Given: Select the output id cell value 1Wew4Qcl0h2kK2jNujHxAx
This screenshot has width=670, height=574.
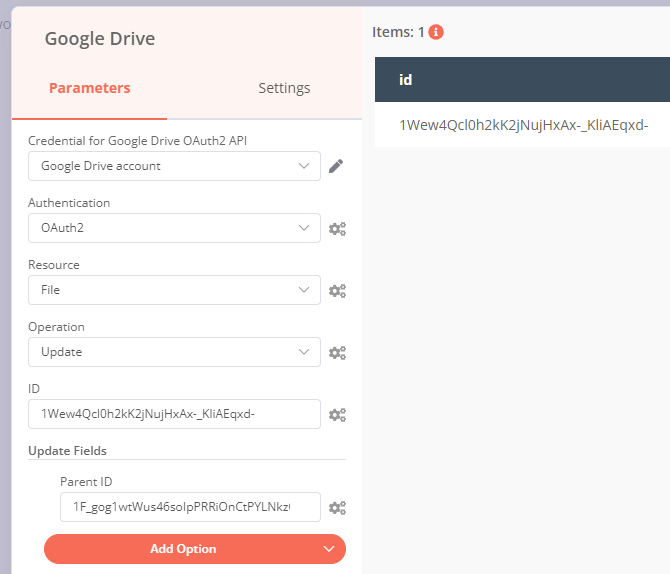Looking at the screenshot, I should [x=523, y=125].
